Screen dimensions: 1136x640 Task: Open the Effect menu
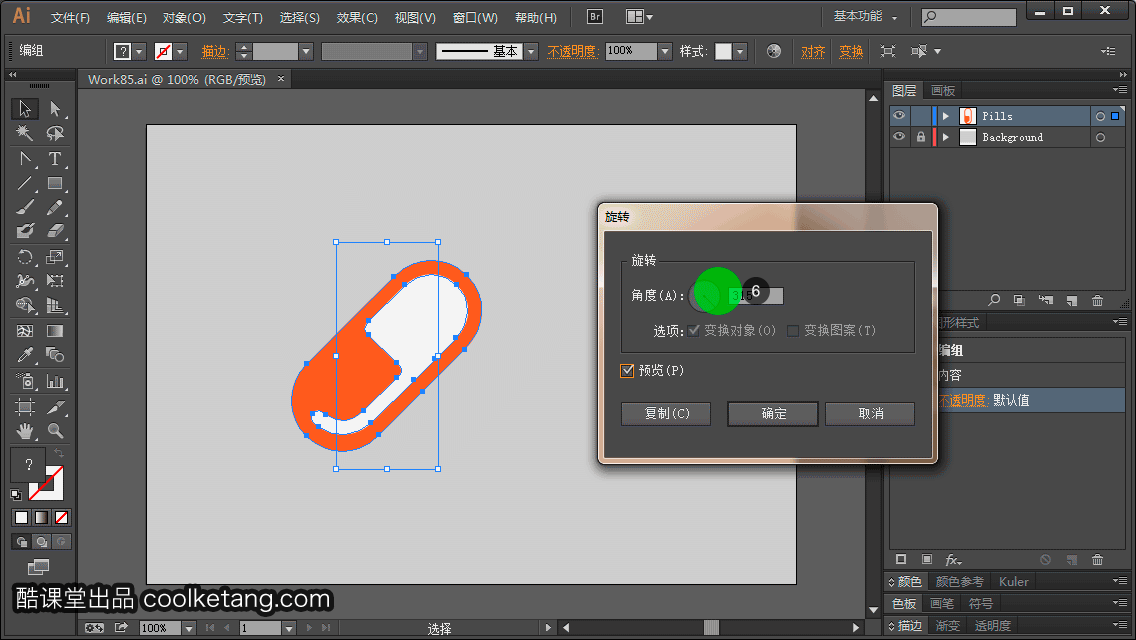click(357, 17)
